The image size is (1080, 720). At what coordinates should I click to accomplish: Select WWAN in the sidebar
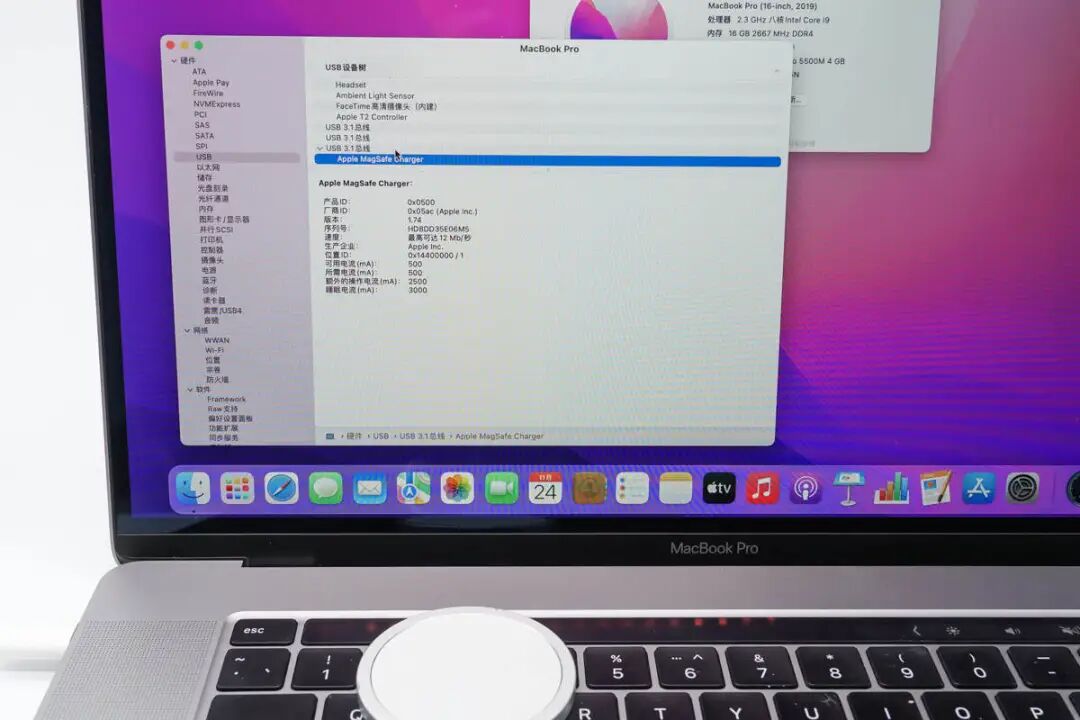[x=217, y=340]
